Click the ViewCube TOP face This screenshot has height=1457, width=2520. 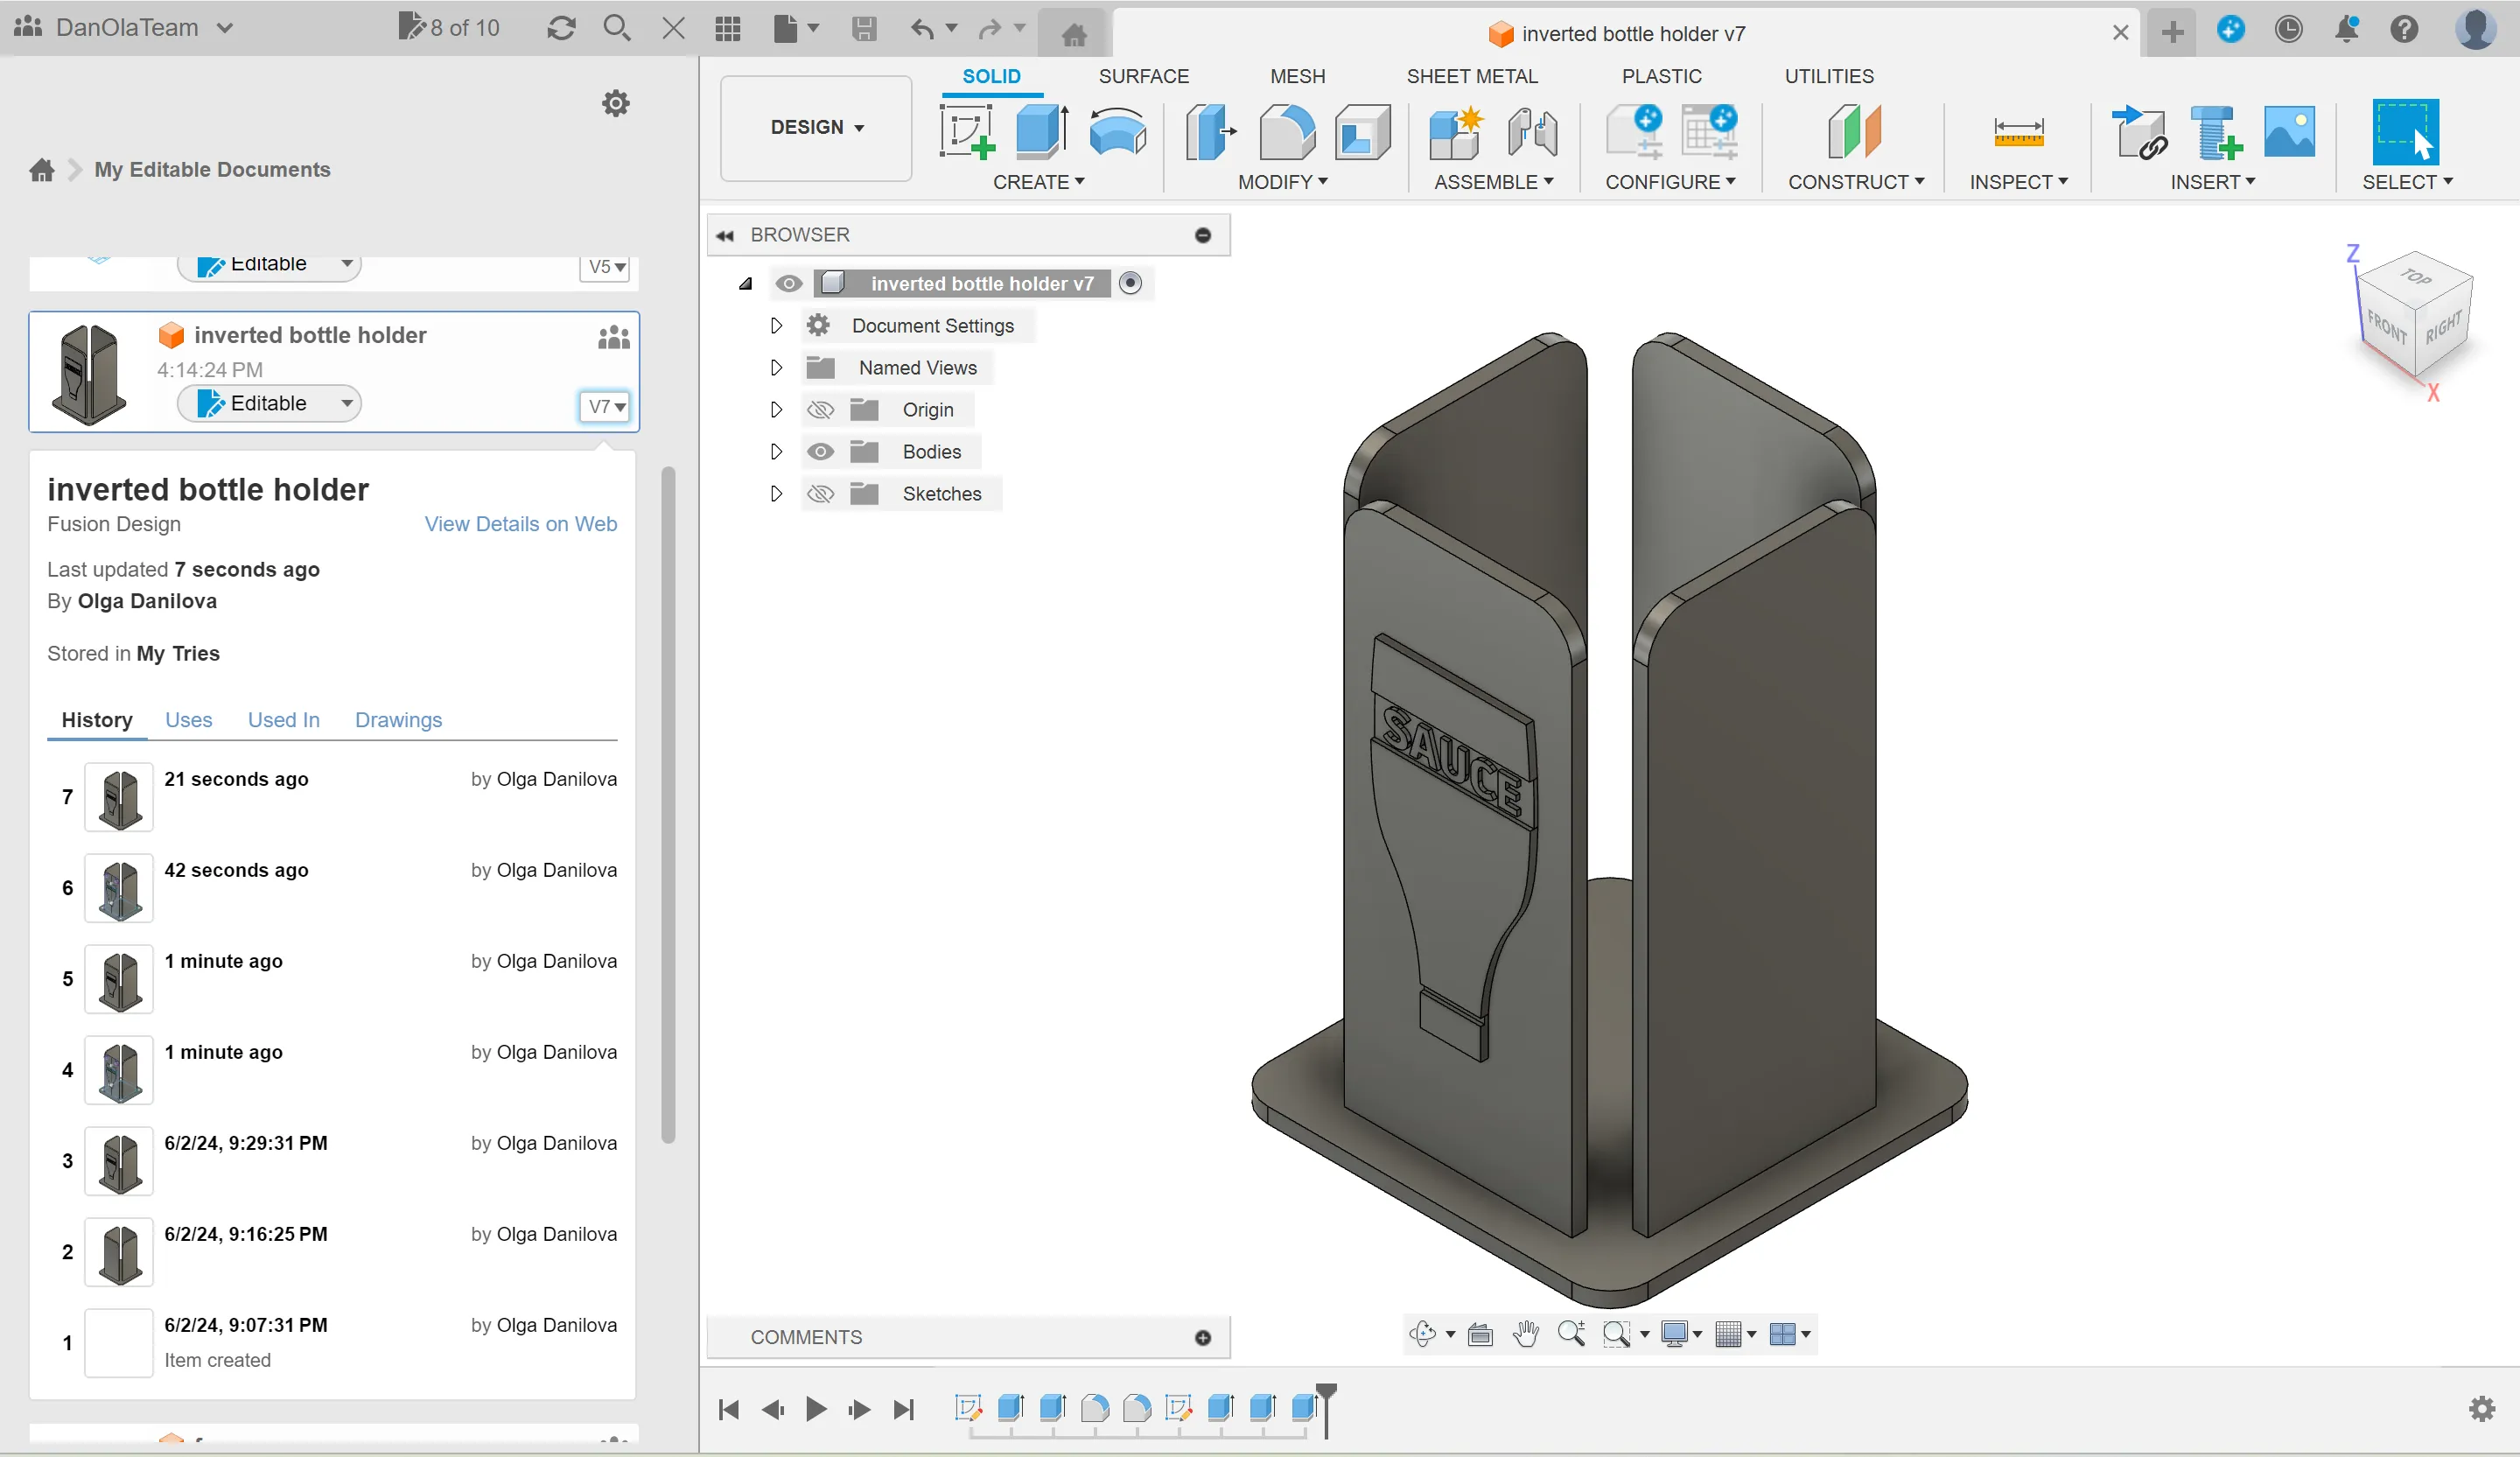click(x=2416, y=277)
